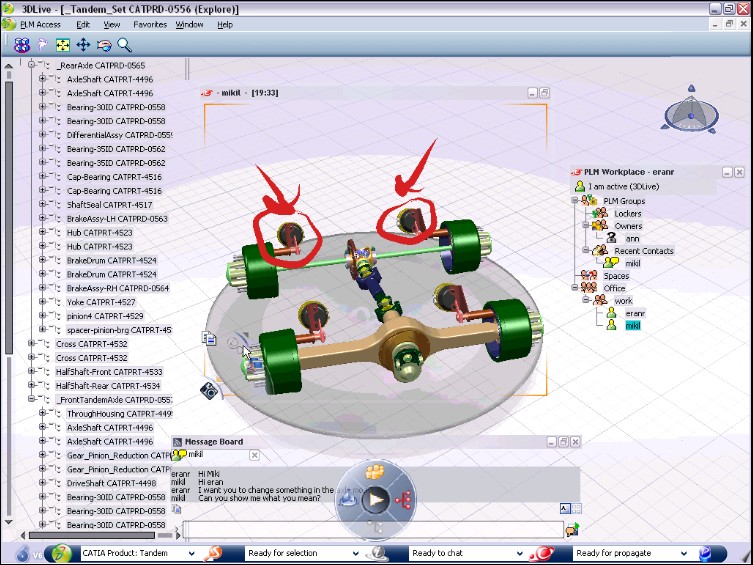Screen dimensions: 753x565
Task: Select contact mikil under work group
Action: [x=632, y=325]
